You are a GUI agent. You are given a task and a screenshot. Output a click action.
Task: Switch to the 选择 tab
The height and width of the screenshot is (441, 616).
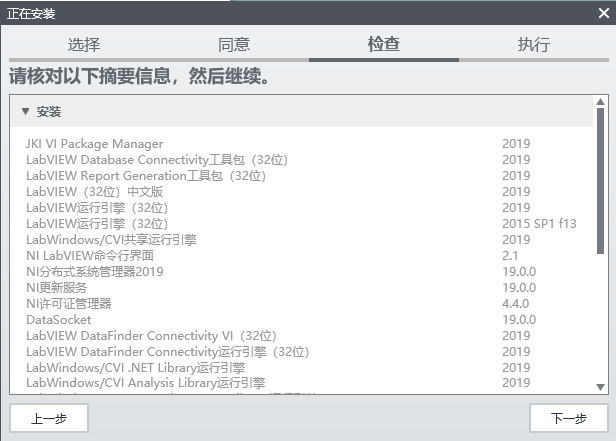click(x=84, y=45)
